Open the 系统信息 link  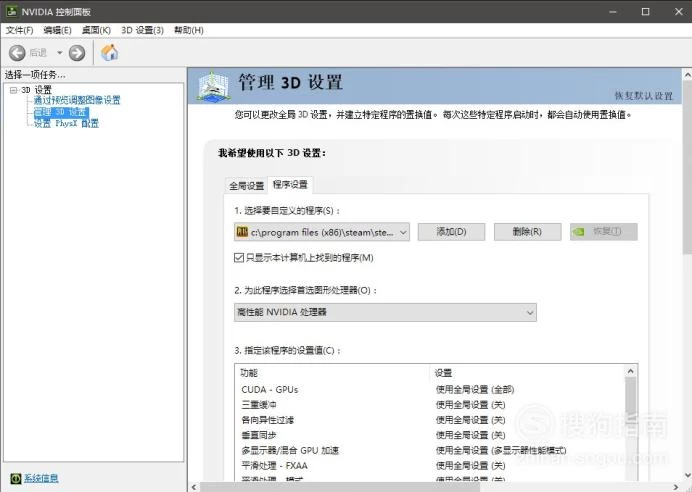tap(41, 478)
